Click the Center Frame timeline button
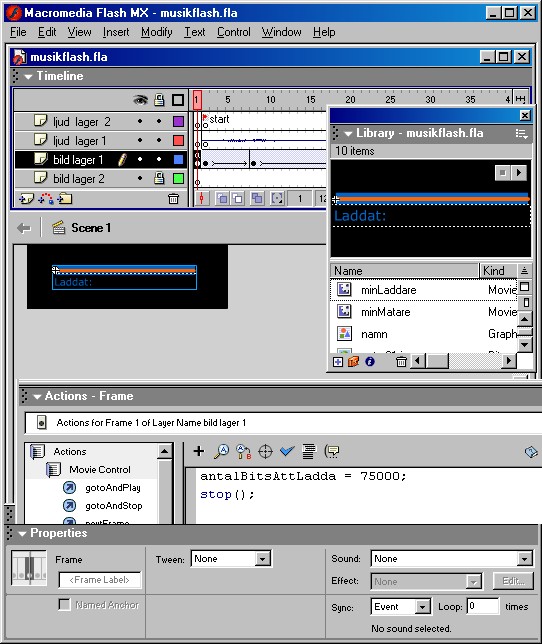This screenshot has height=644, width=542. point(201,199)
